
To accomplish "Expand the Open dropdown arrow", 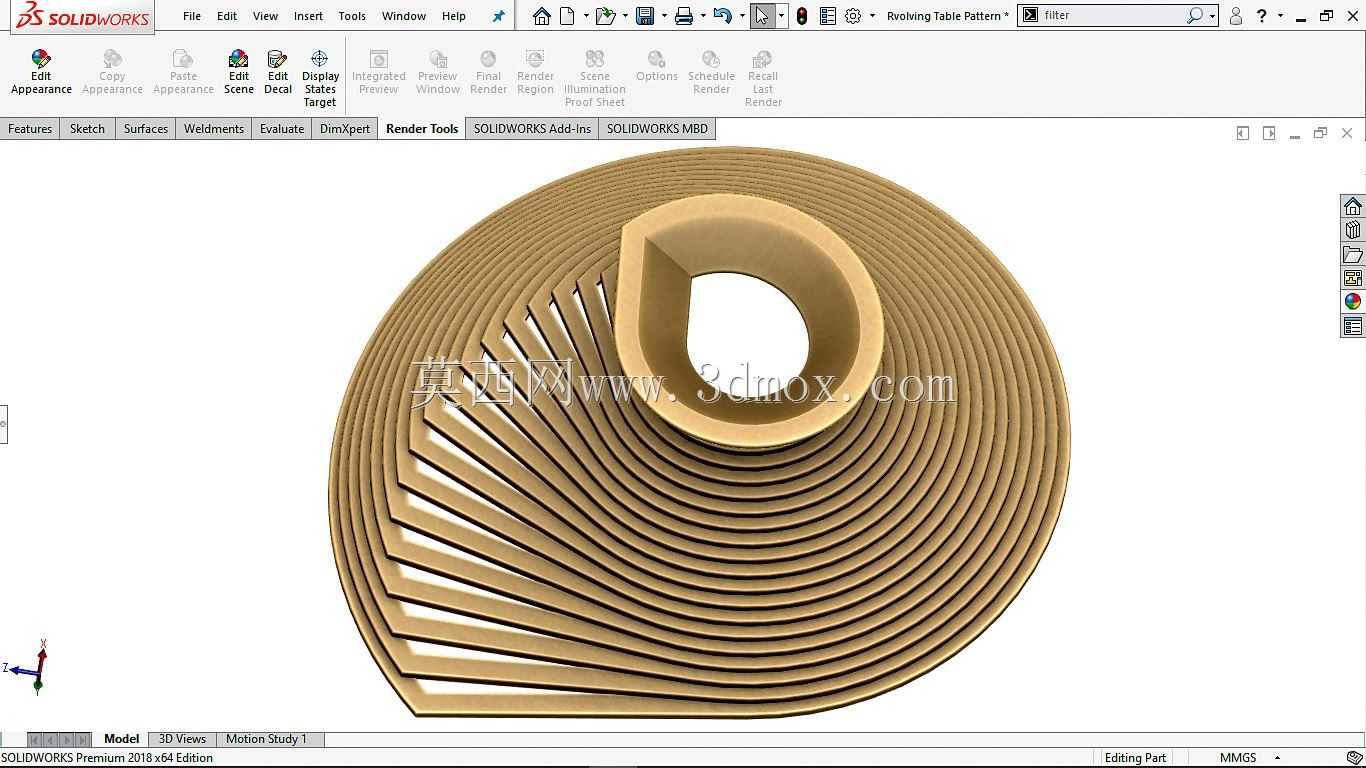I will pyautogui.click(x=625, y=16).
